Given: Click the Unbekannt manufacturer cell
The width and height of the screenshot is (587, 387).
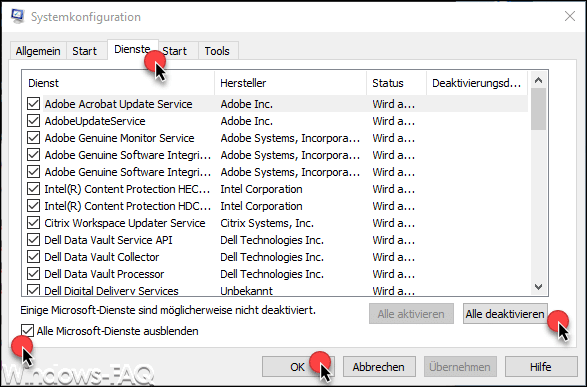Looking at the screenshot, I should [246, 290].
